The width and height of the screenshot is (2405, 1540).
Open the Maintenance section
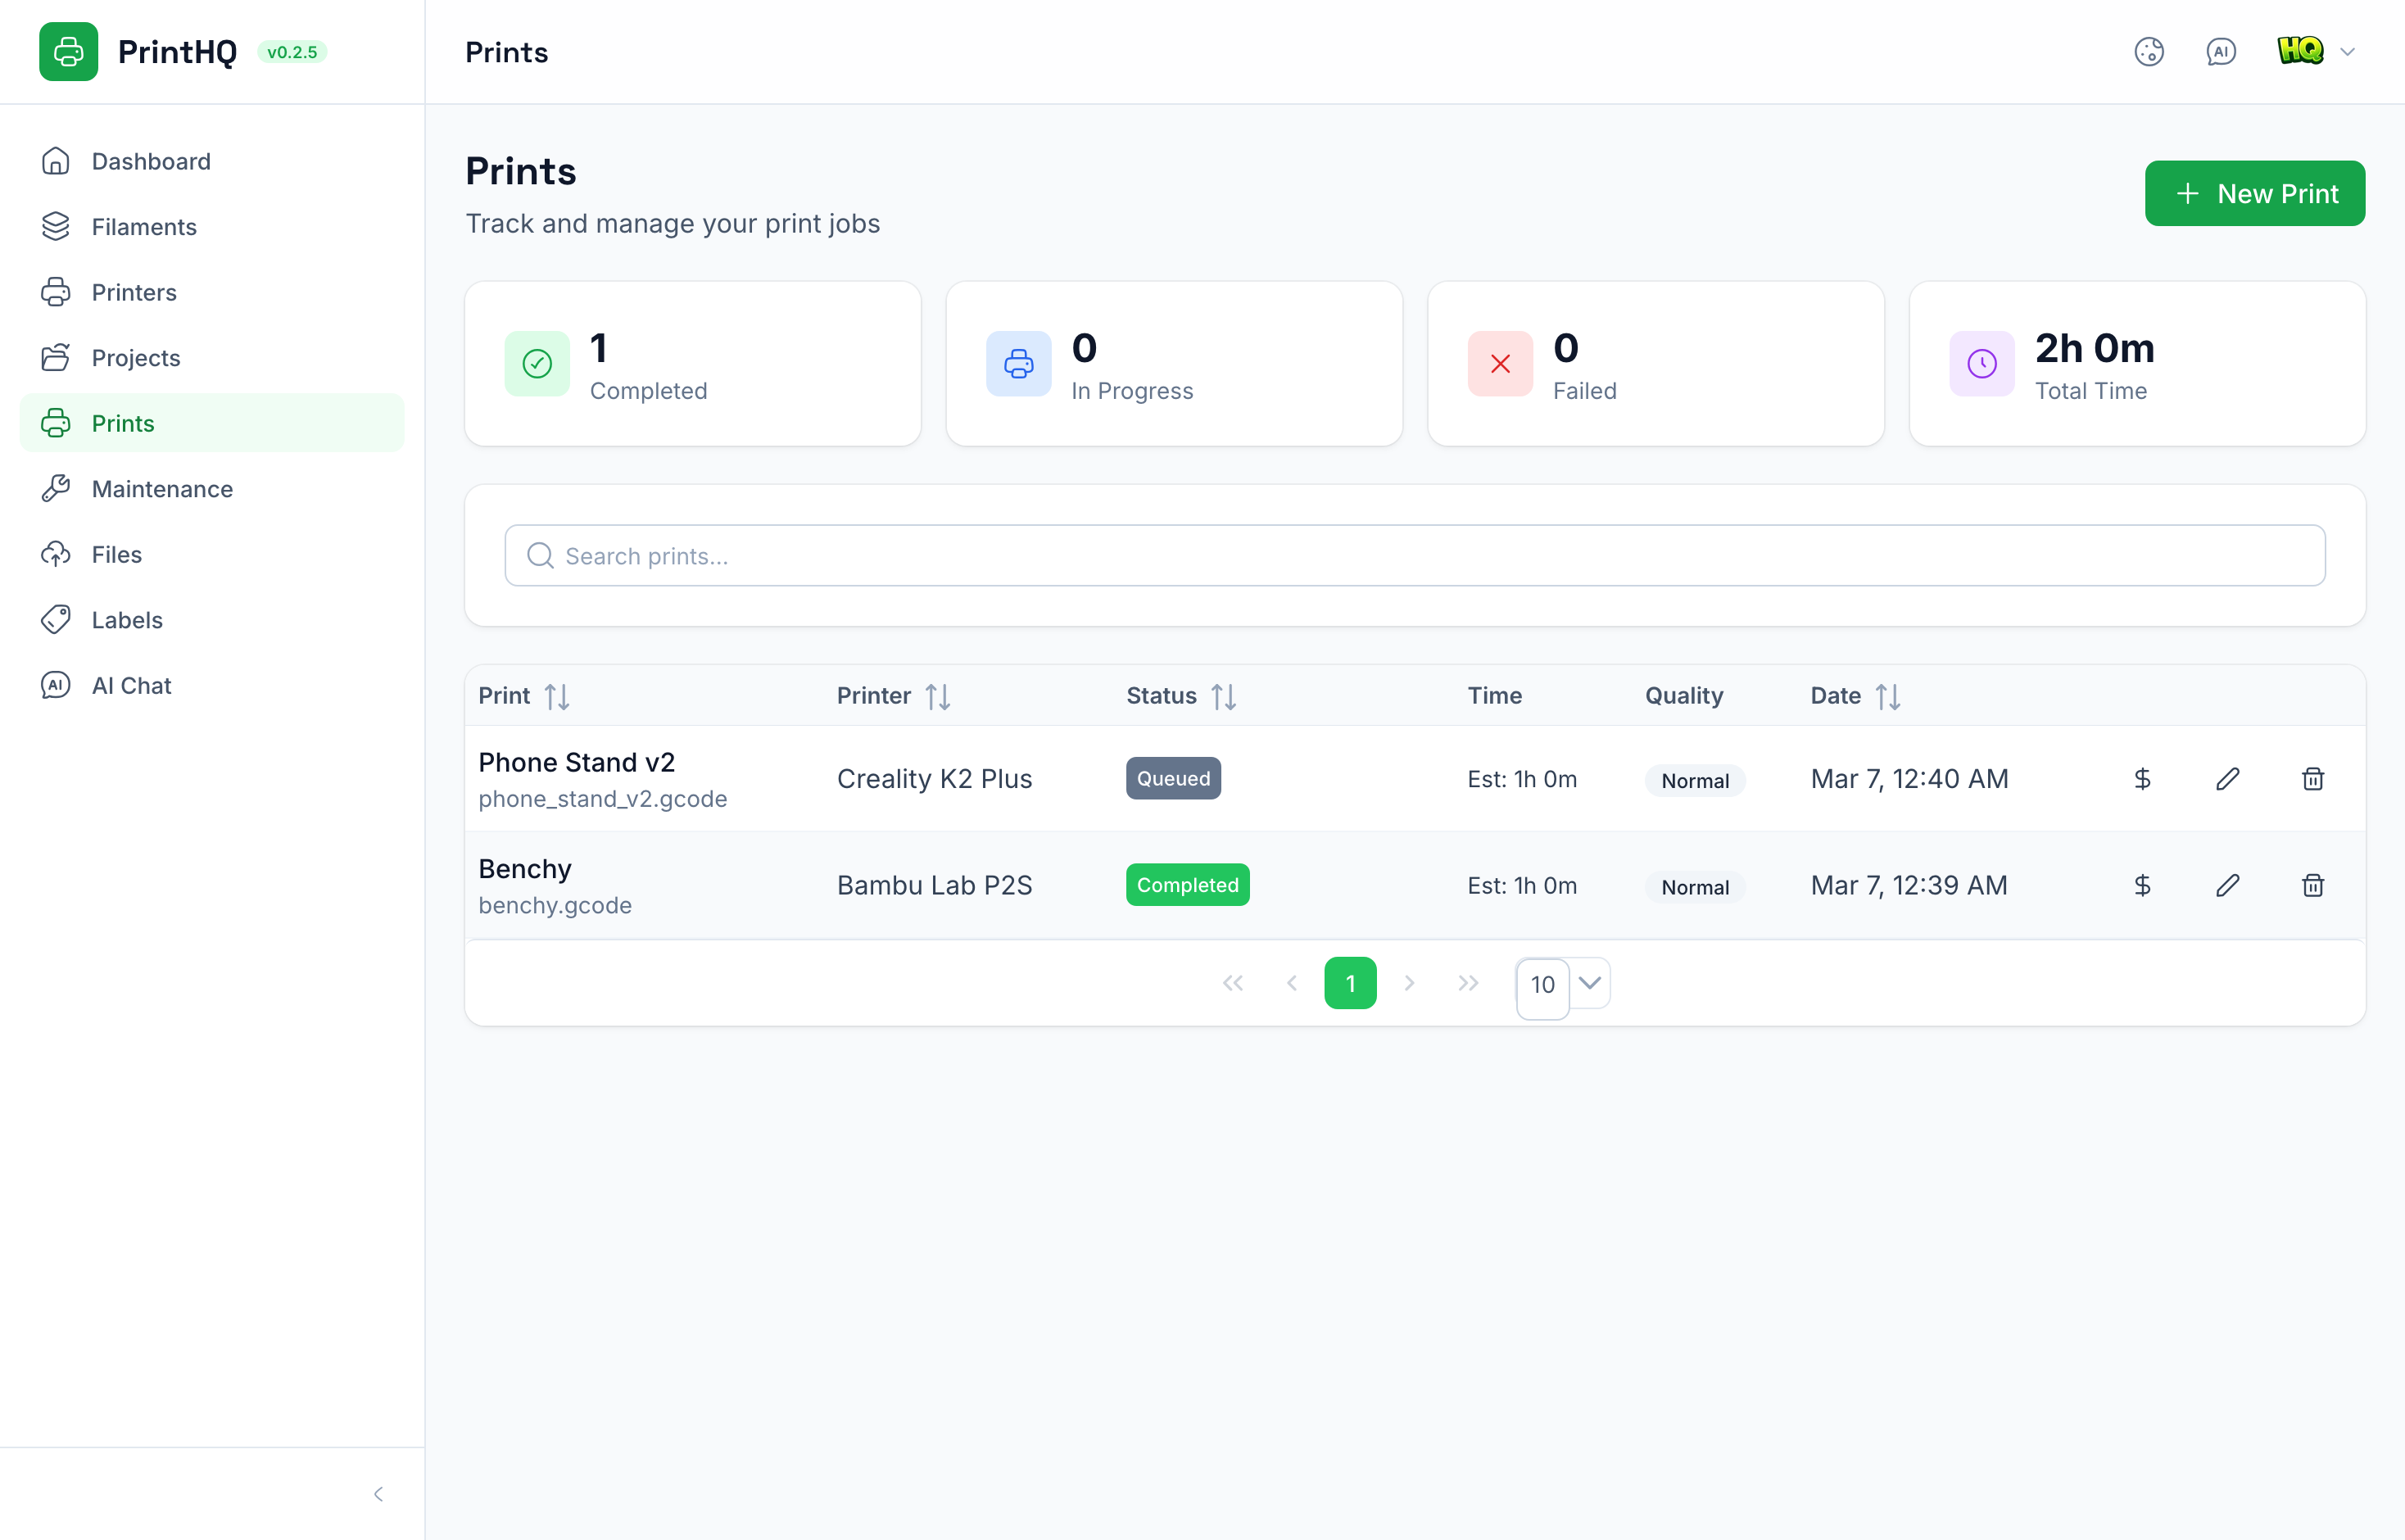pyautogui.click(x=163, y=489)
